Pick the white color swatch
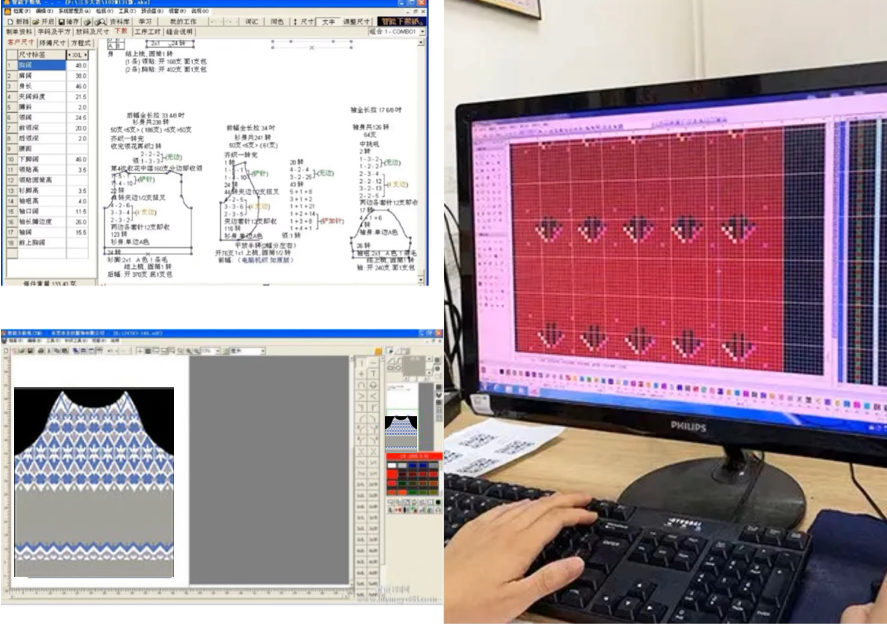Viewport: 887px width, 624px height. tap(391, 465)
